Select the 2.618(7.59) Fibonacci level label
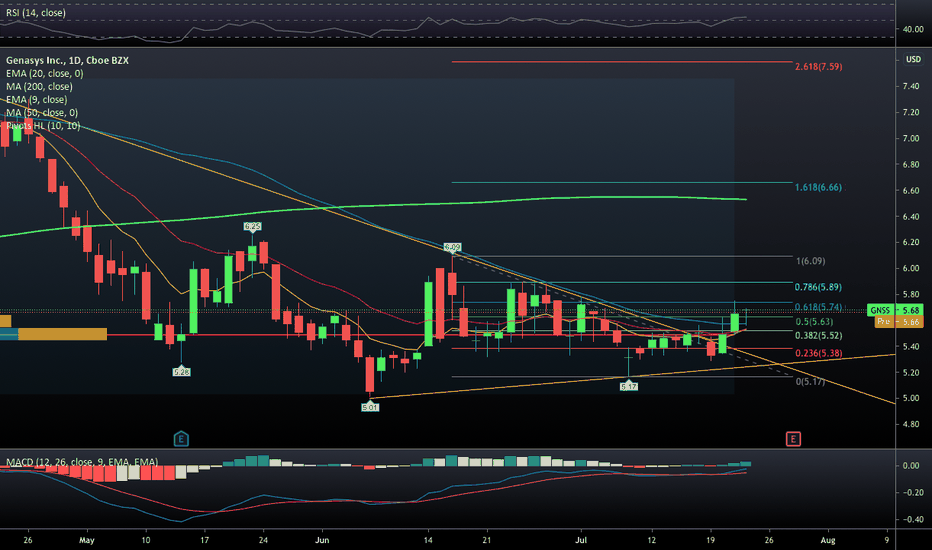 [818, 67]
